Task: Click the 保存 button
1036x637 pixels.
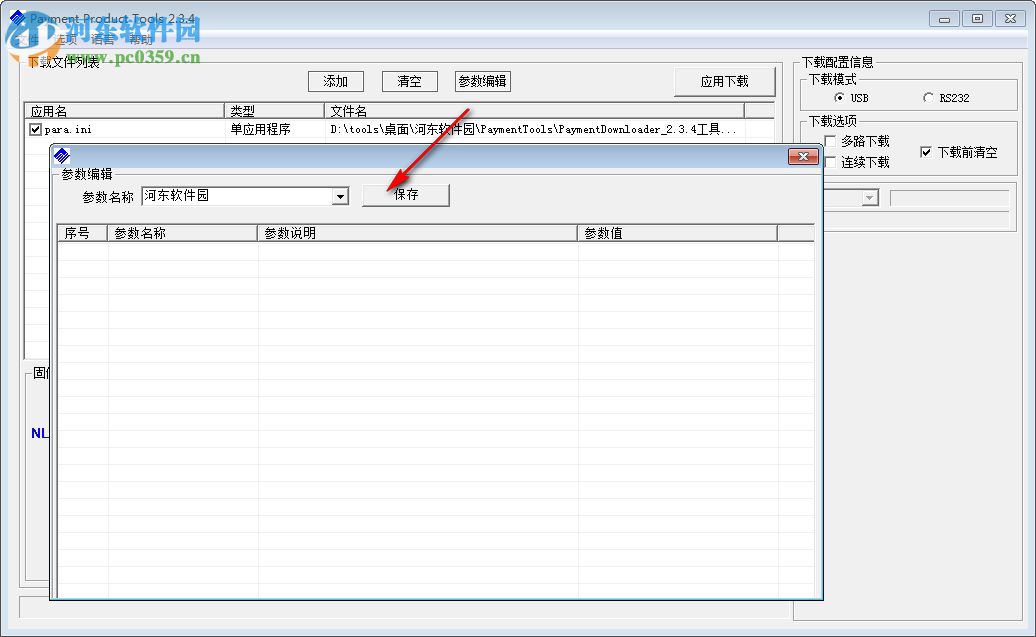Action: tap(405, 195)
